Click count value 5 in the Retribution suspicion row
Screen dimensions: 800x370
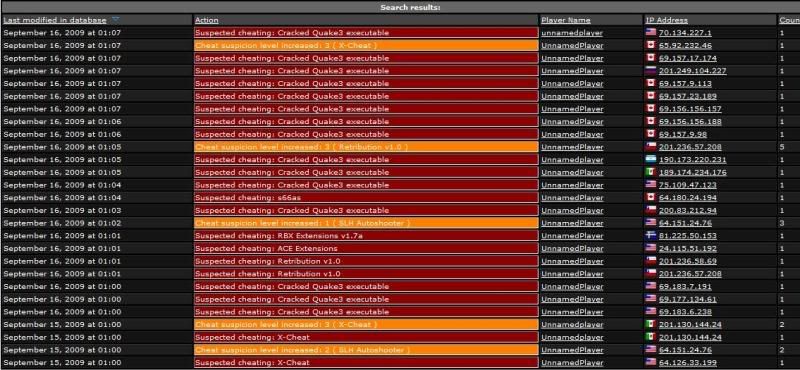782,147
